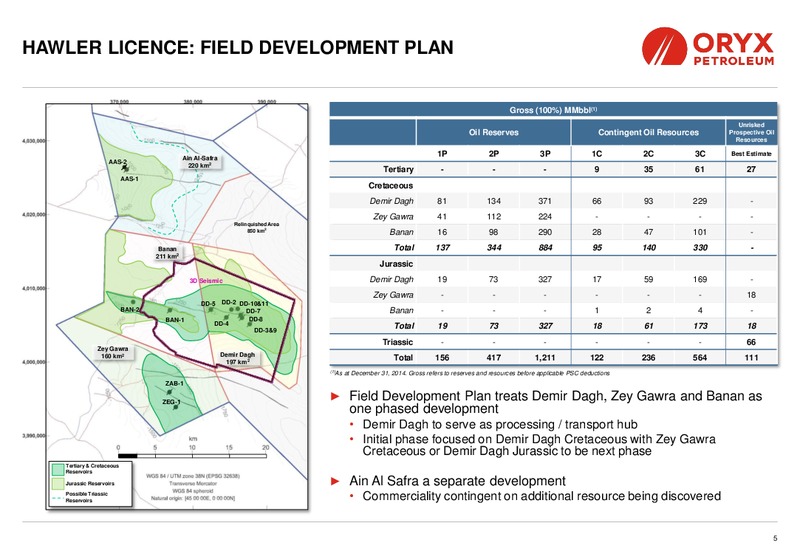Viewport: 800px width, 554px height.
Task: Click the Triassic best estimate value 66
Action: pyautogui.click(x=751, y=342)
